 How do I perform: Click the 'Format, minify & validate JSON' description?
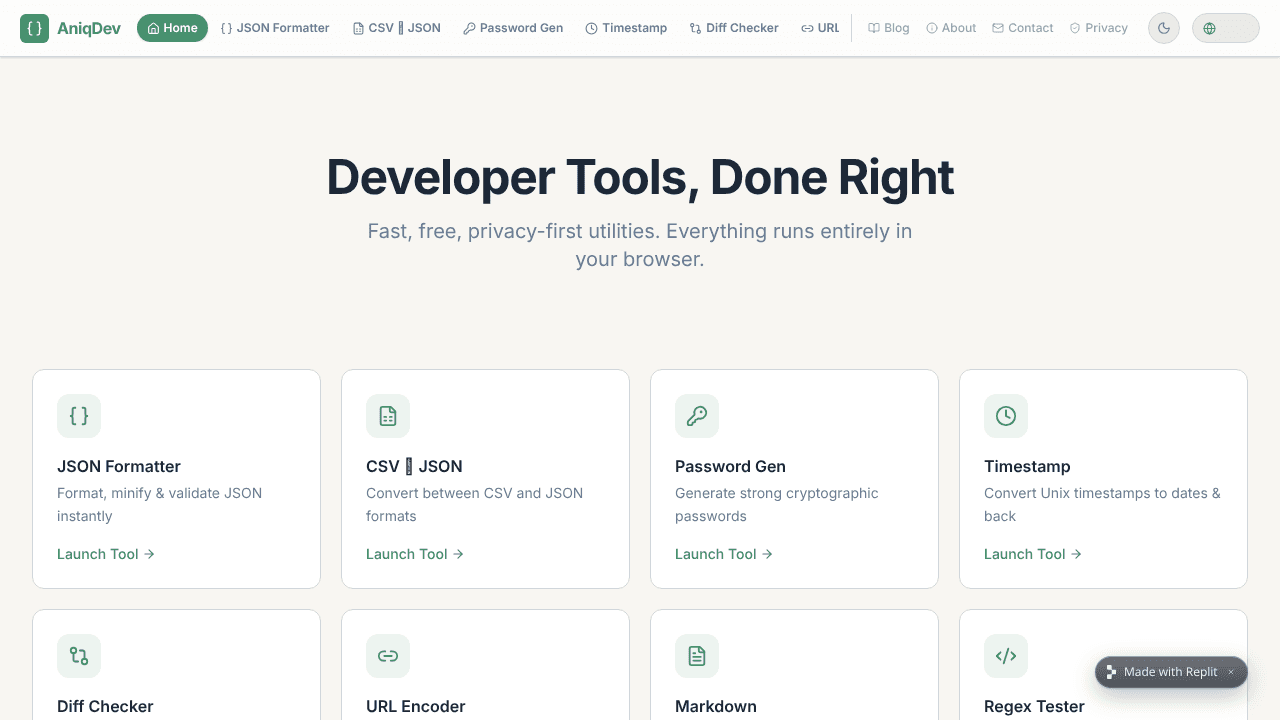[159, 504]
